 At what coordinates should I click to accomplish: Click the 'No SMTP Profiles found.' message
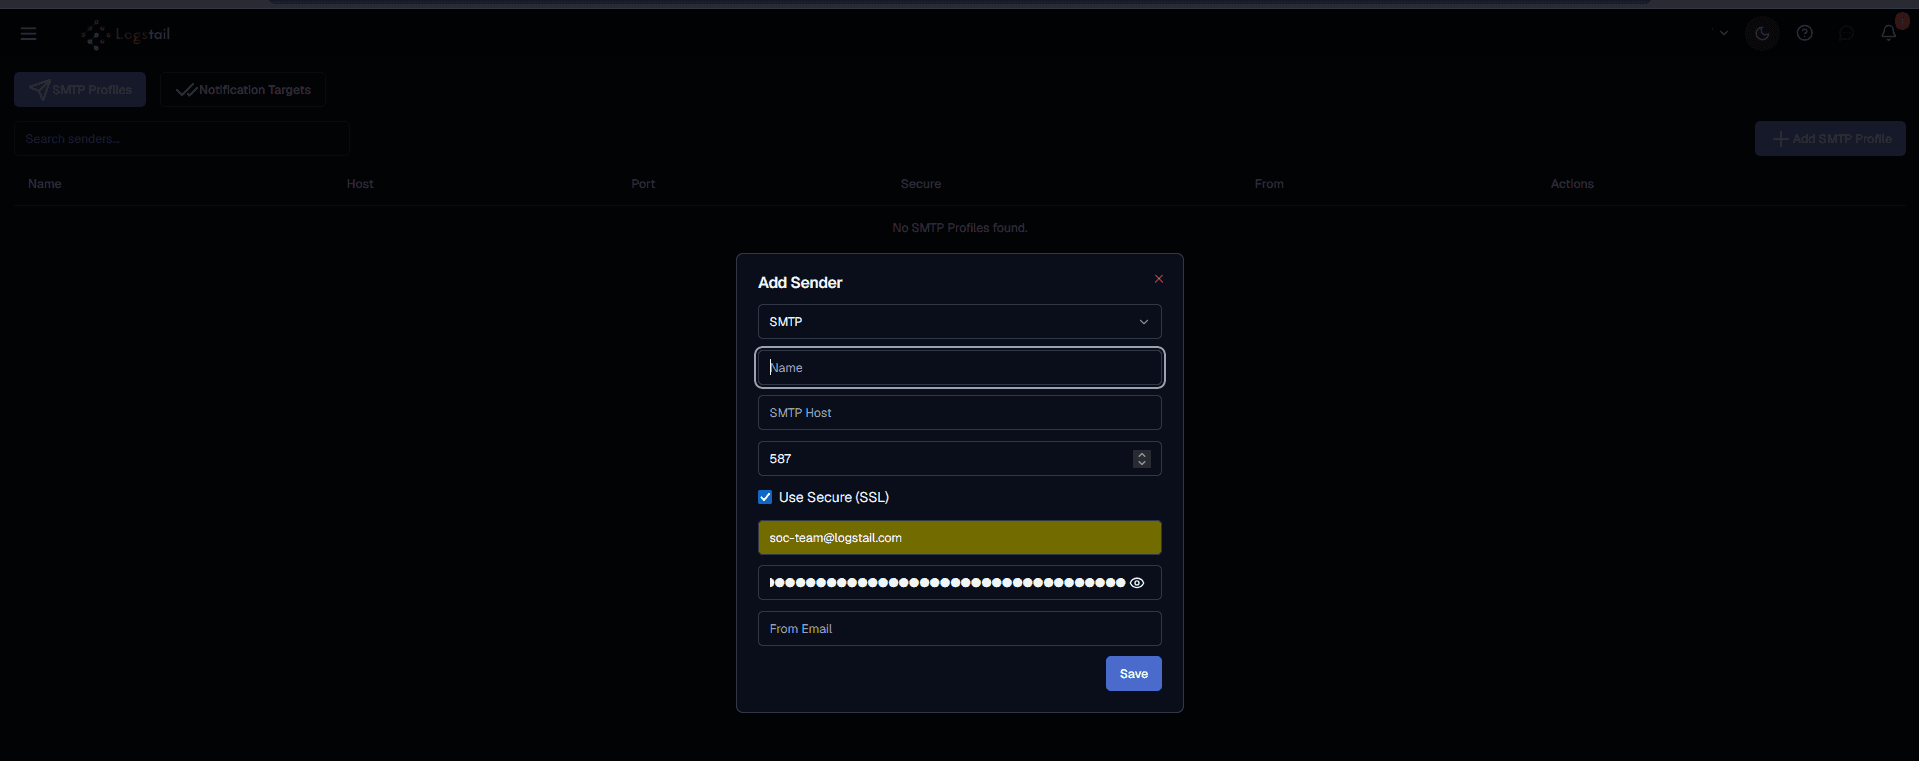click(x=960, y=228)
